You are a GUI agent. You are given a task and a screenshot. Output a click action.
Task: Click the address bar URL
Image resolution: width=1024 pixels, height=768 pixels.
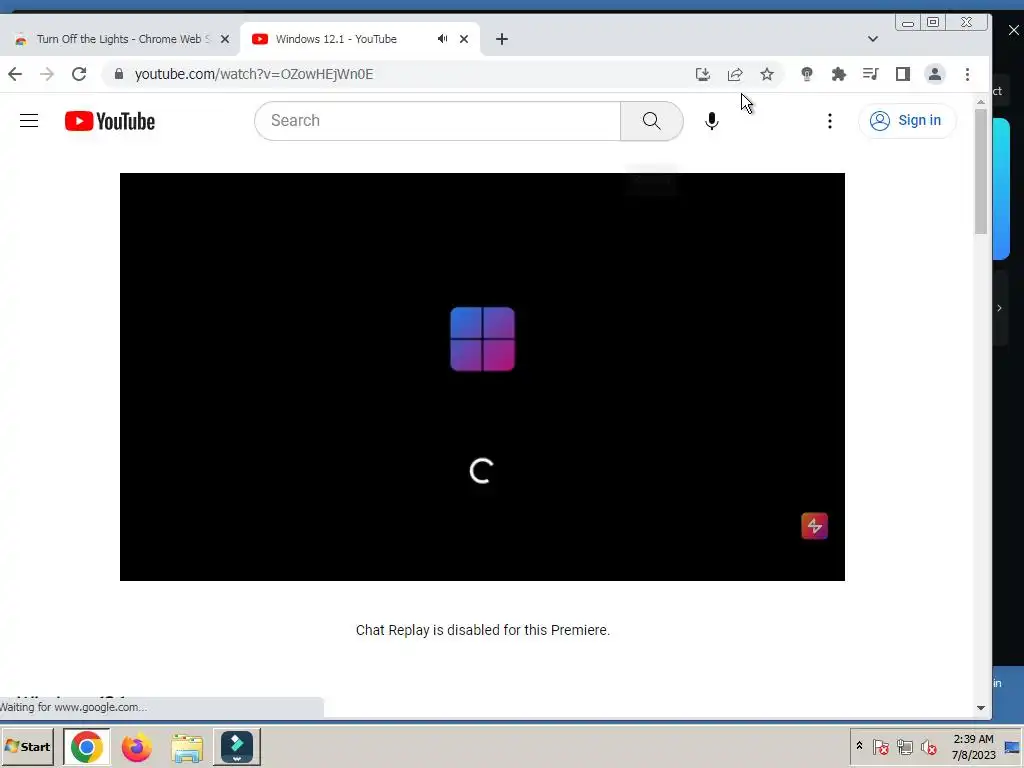point(254,74)
